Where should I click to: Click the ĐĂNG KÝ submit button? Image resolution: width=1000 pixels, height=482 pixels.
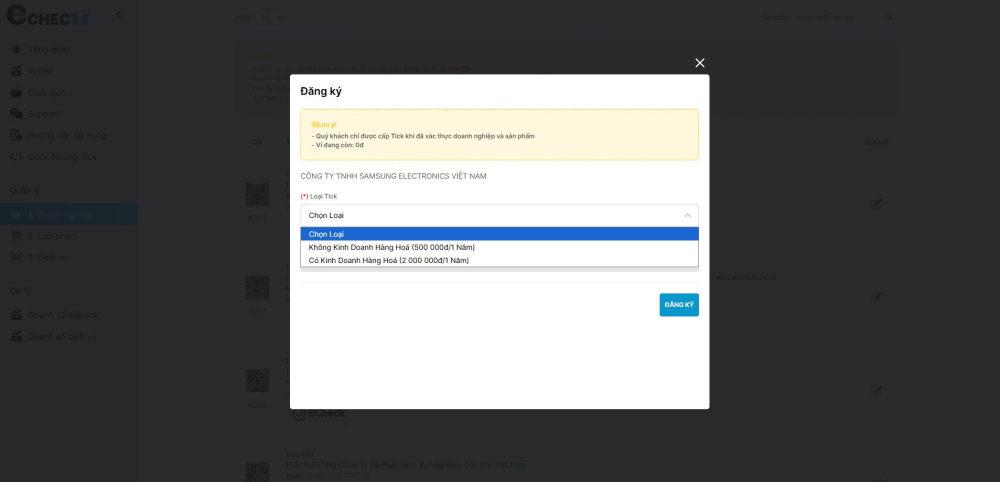679,305
